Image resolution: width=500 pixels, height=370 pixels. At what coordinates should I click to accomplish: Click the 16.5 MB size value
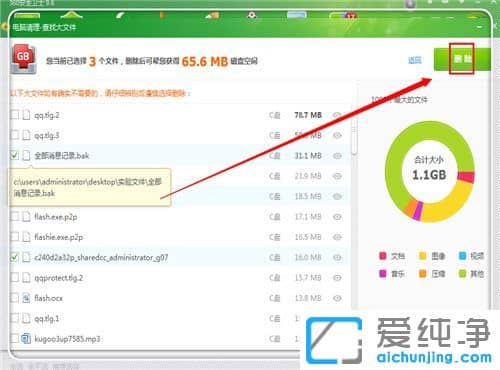click(308, 237)
